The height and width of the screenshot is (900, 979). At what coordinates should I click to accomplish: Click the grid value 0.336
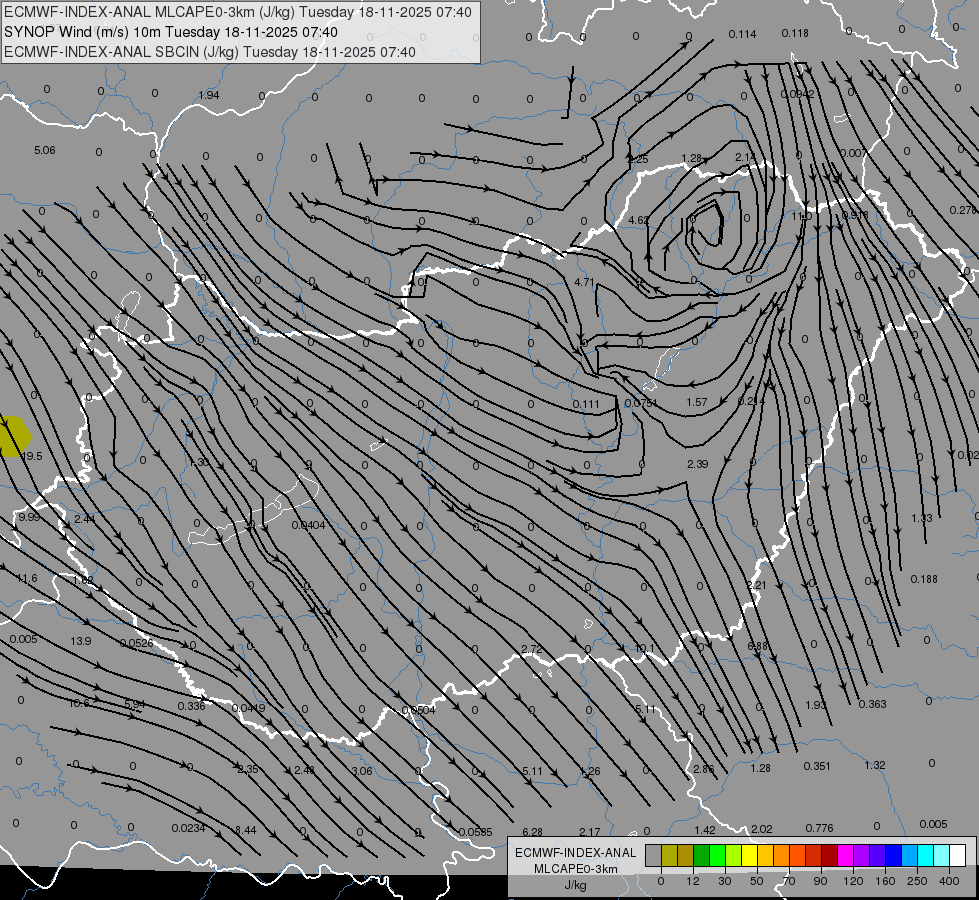click(191, 706)
